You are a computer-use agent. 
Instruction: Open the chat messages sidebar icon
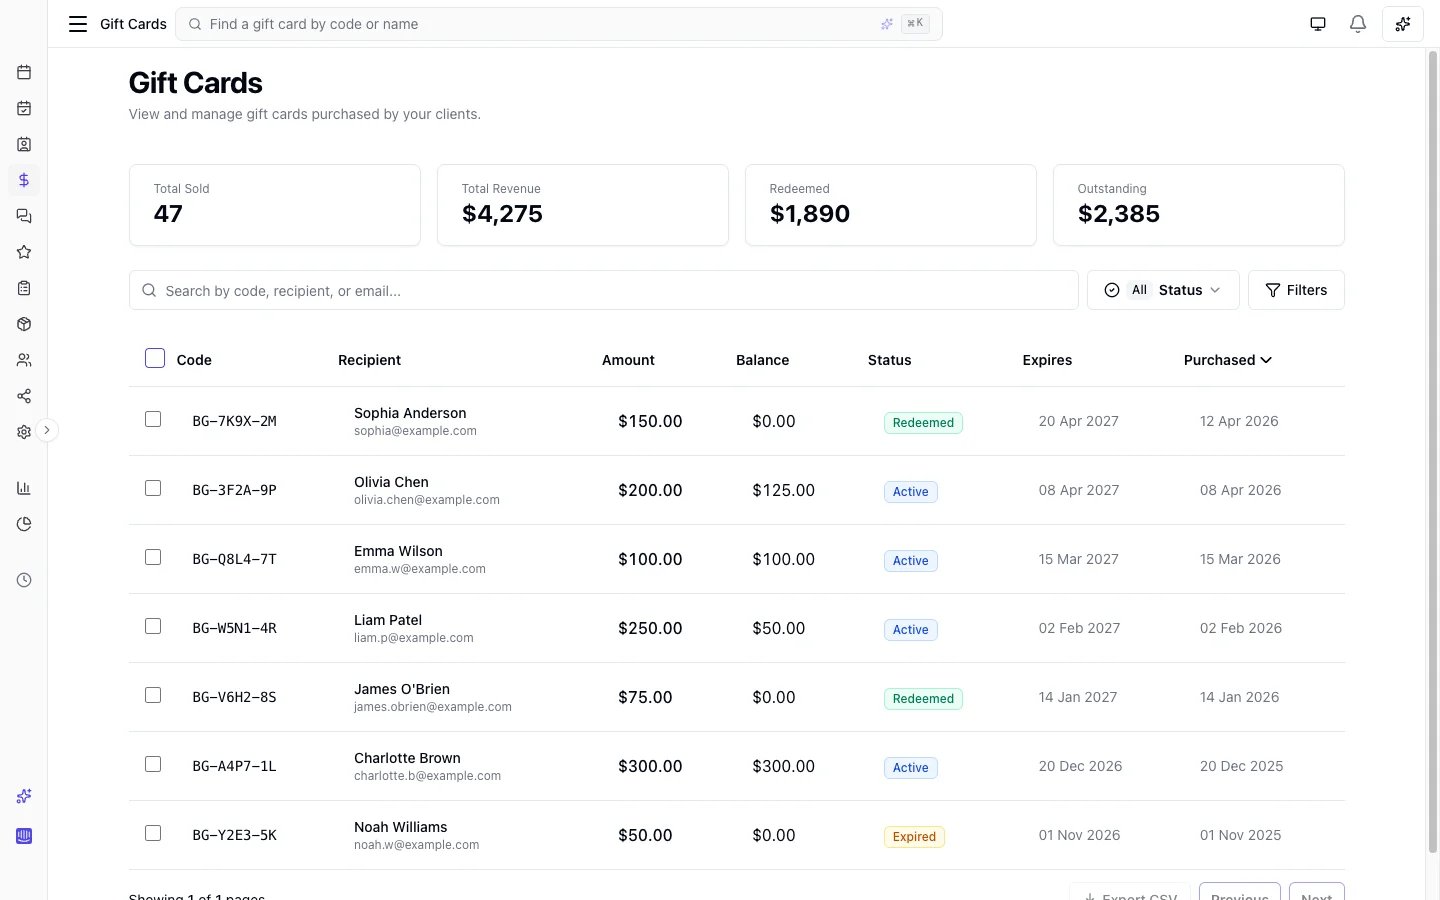click(24, 216)
